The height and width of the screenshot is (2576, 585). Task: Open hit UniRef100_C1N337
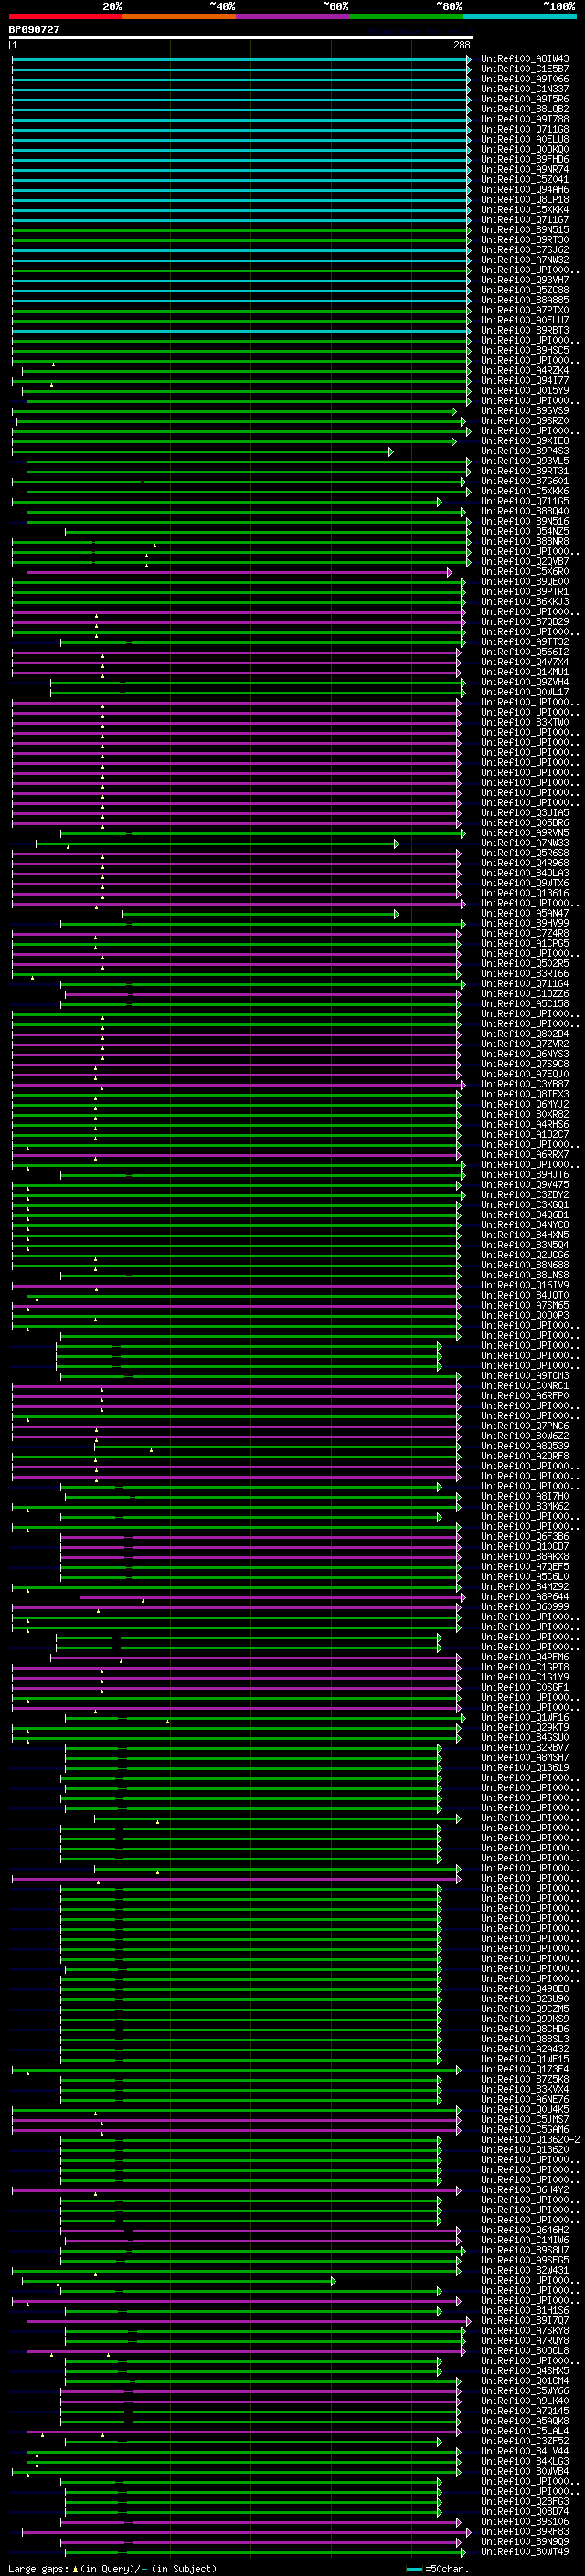click(x=524, y=89)
